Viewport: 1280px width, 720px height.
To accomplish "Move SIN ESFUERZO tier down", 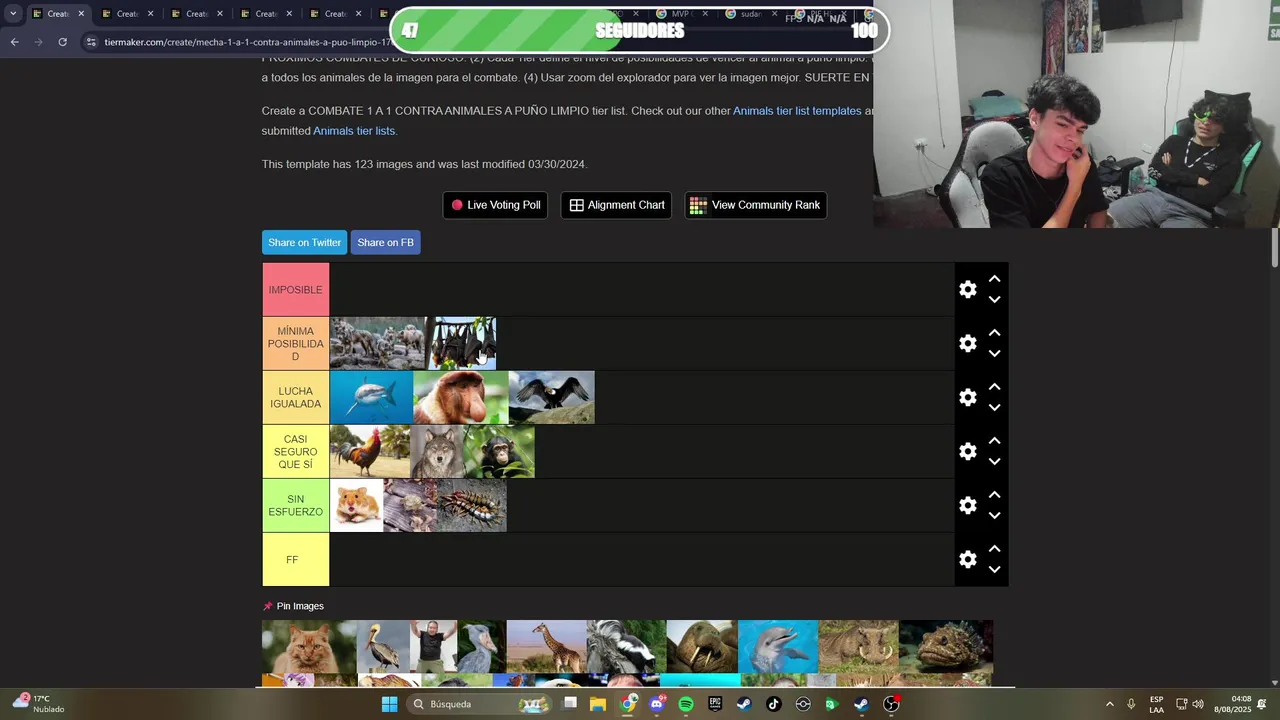I will tap(994, 515).
